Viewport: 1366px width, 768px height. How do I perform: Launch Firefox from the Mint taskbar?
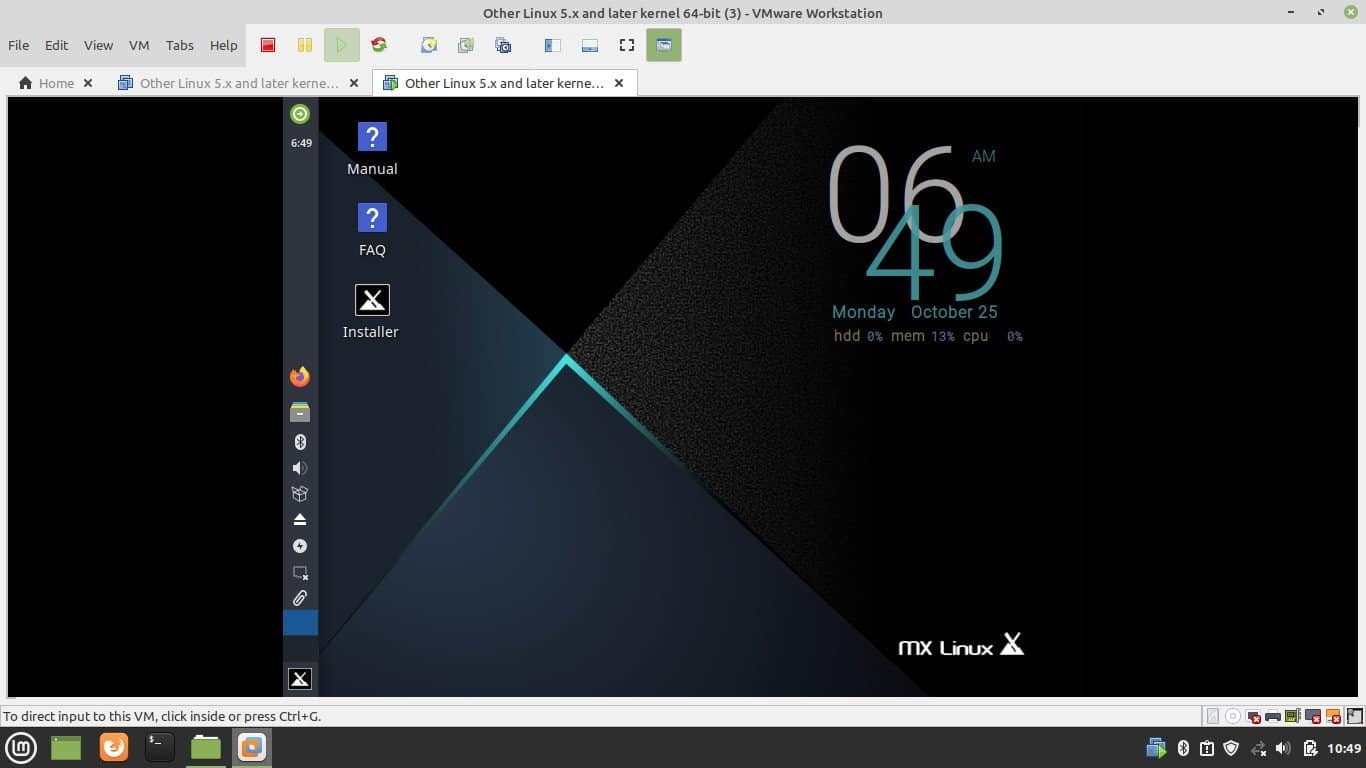pyautogui.click(x=114, y=747)
